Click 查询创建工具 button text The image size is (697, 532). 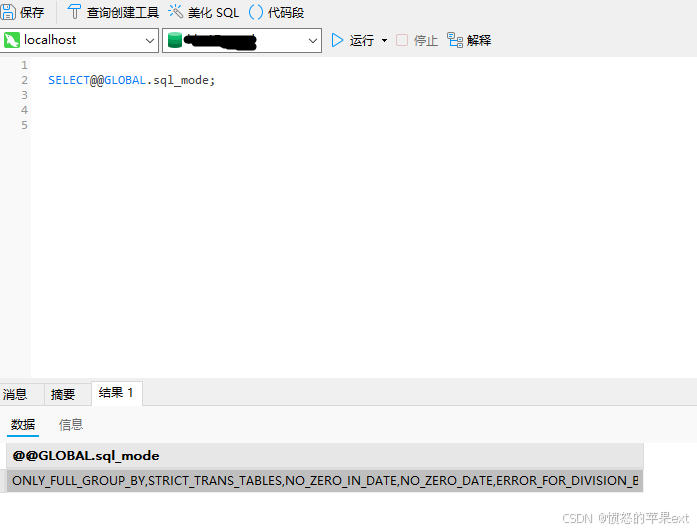click(x=123, y=12)
